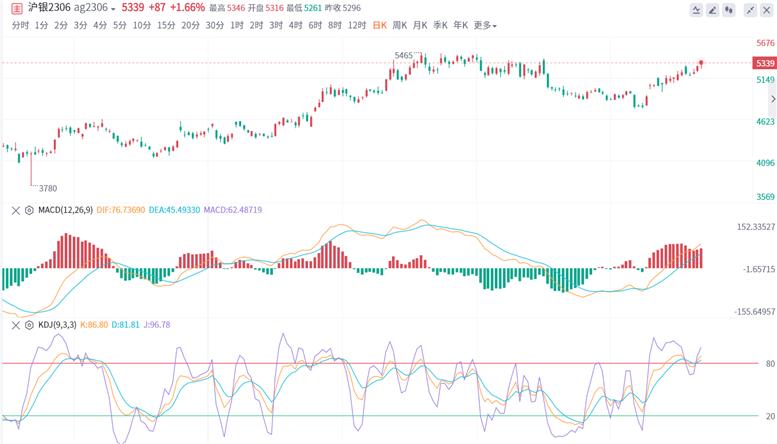The width and height of the screenshot is (777, 444).
Task: Switch to 5分 timeframe
Action: (x=119, y=25)
